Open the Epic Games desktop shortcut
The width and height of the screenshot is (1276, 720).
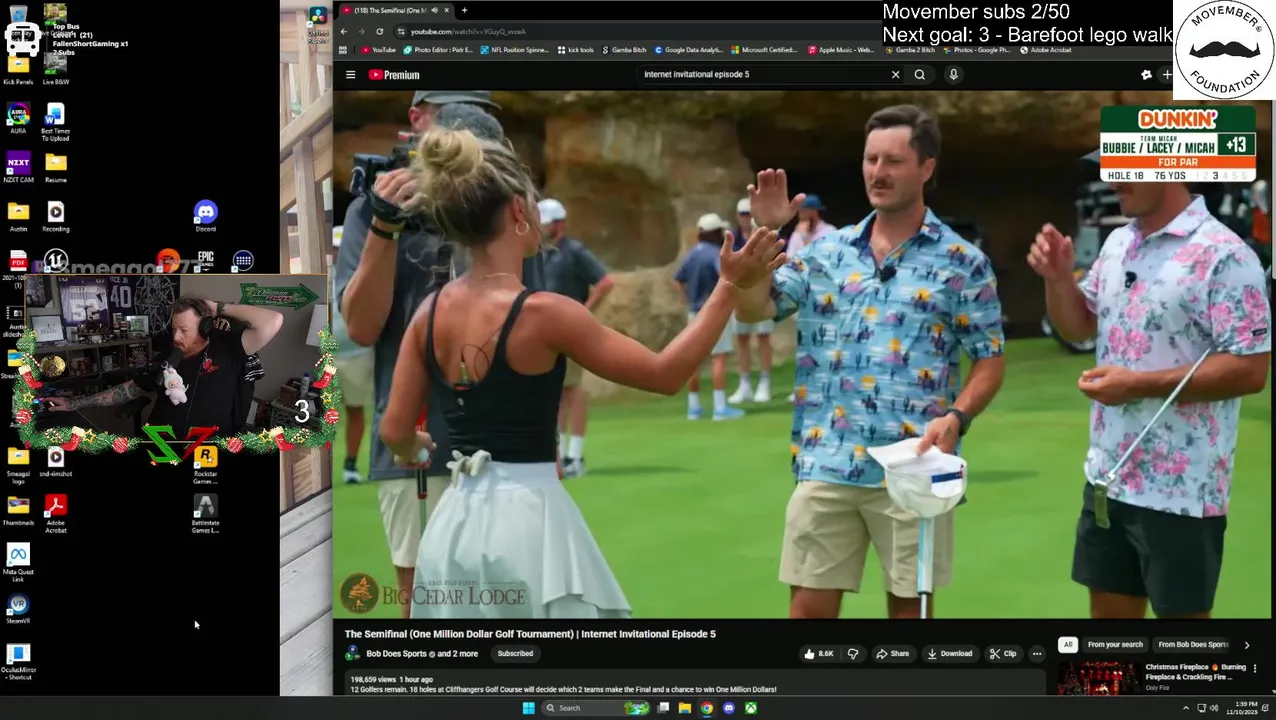pyautogui.click(x=206, y=260)
